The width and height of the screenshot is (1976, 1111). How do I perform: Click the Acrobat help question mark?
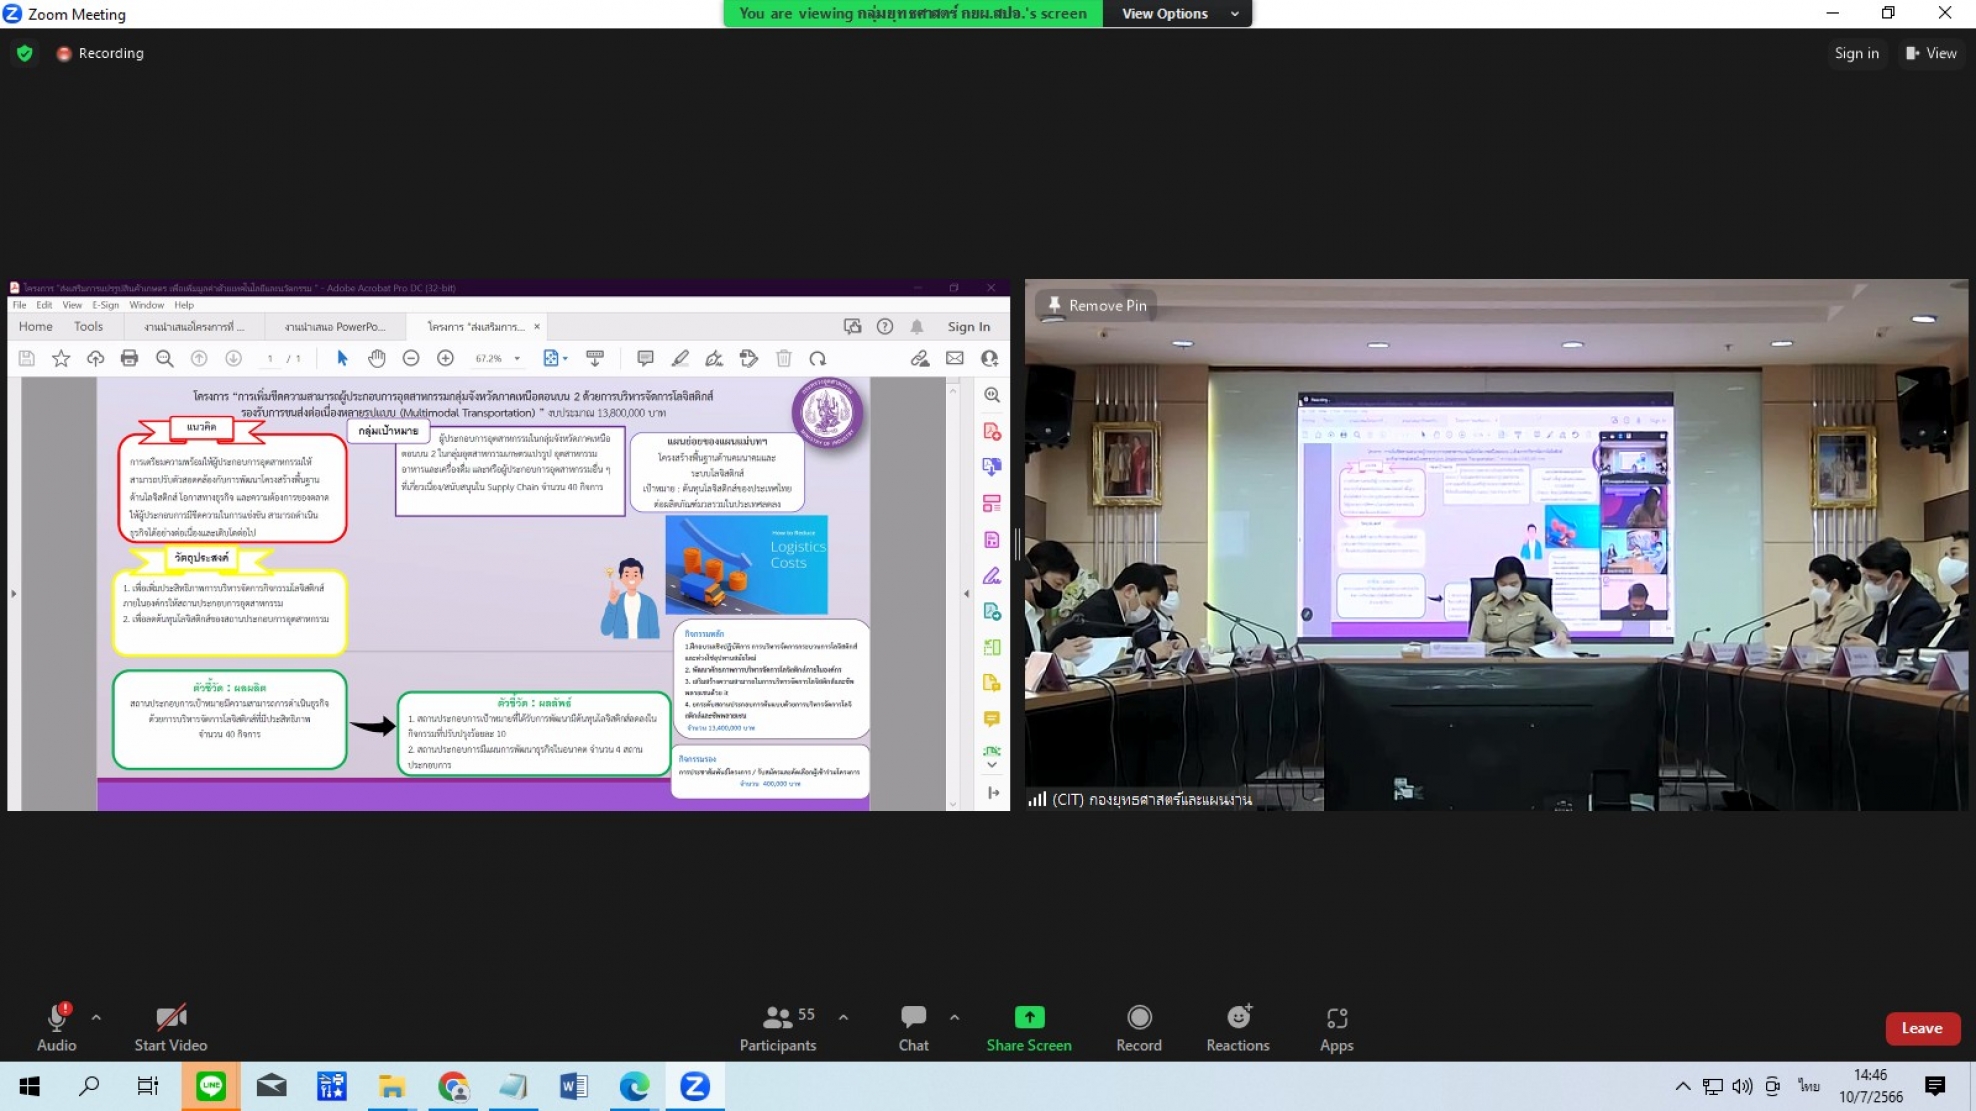point(885,326)
